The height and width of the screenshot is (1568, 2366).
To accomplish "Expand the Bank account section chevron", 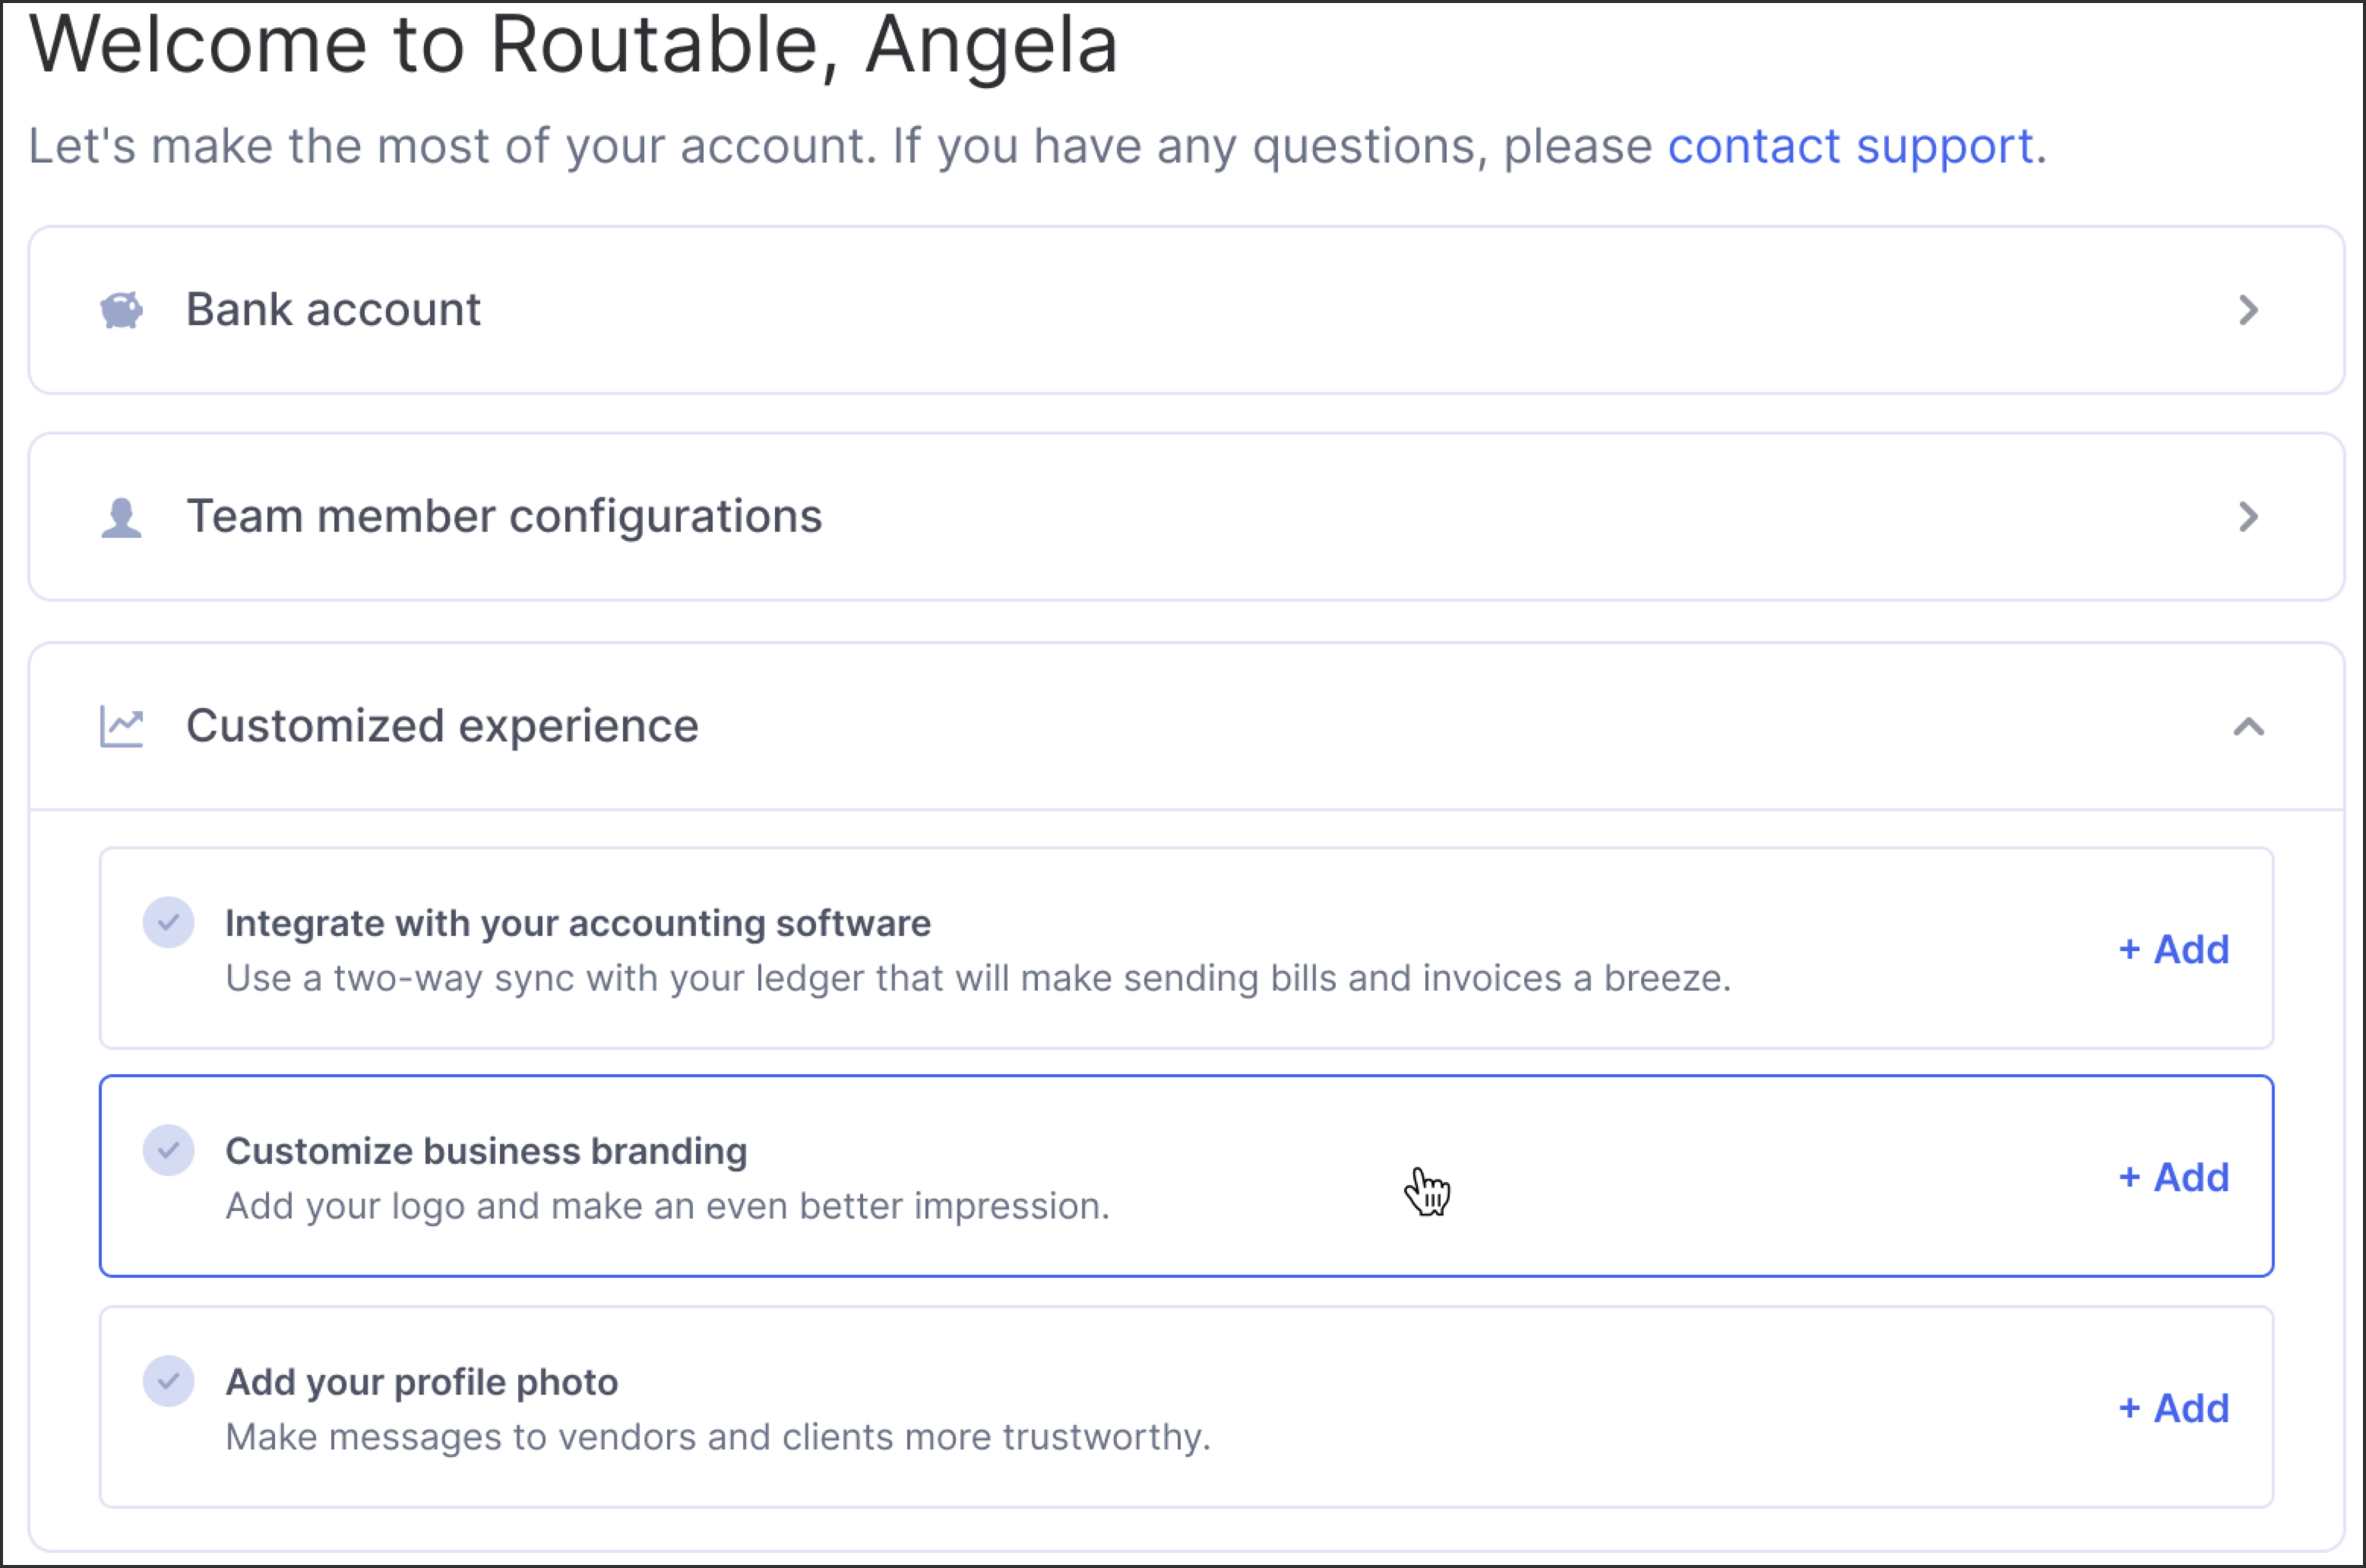I will click(x=2249, y=310).
